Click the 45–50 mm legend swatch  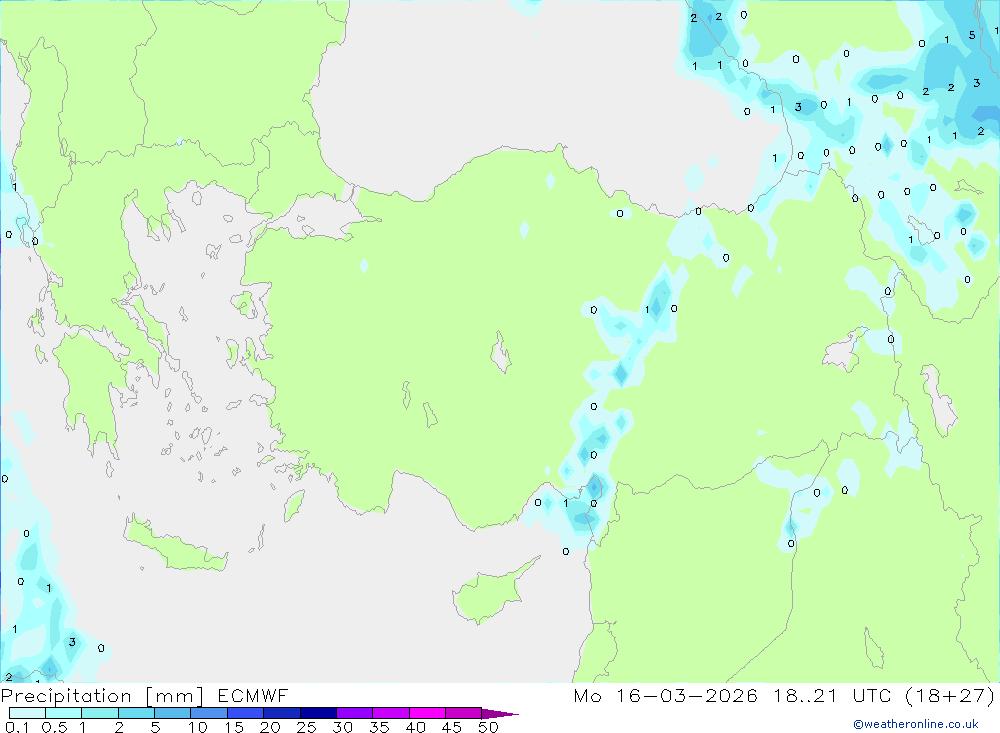464,713
